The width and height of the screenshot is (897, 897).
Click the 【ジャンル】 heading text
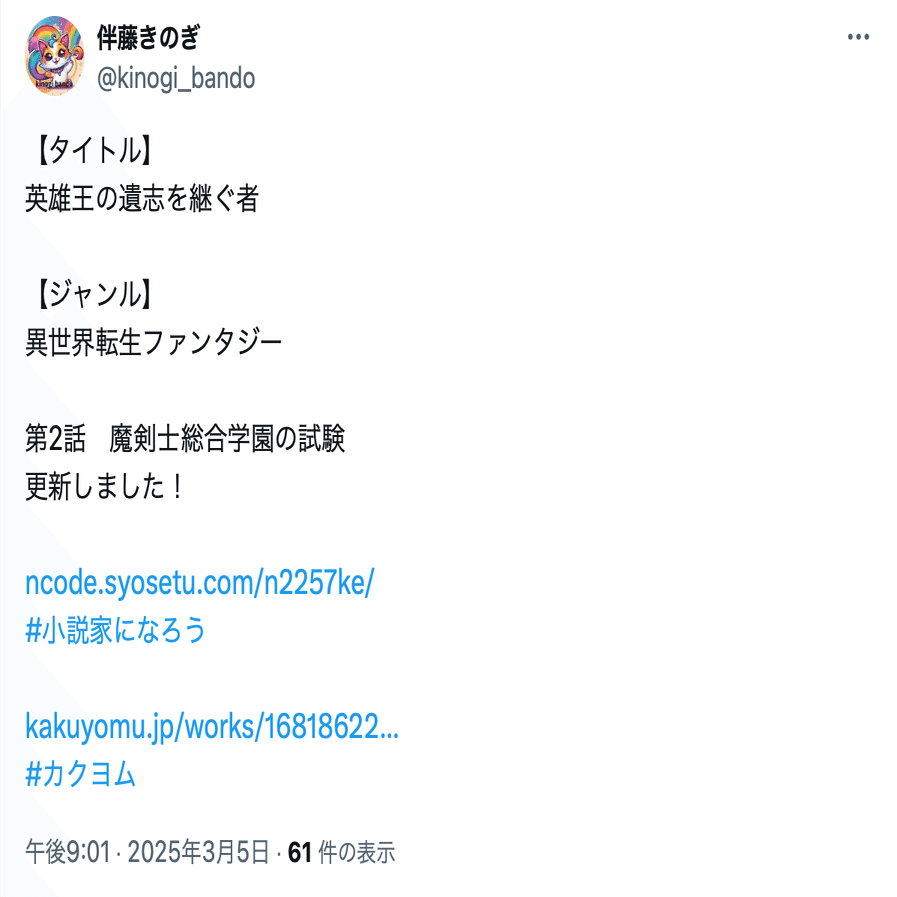pyautogui.click(x=93, y=294)
